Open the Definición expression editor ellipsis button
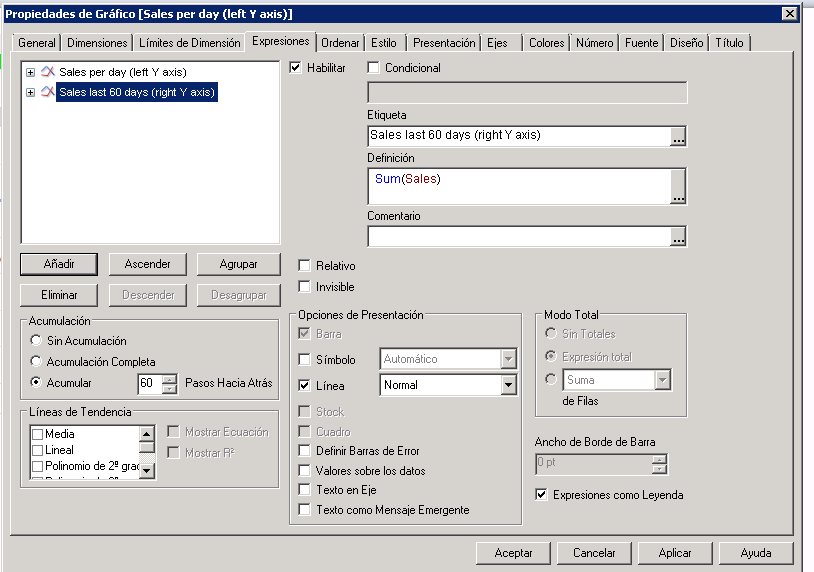This screenshot has height=572, width=814. 678,186
